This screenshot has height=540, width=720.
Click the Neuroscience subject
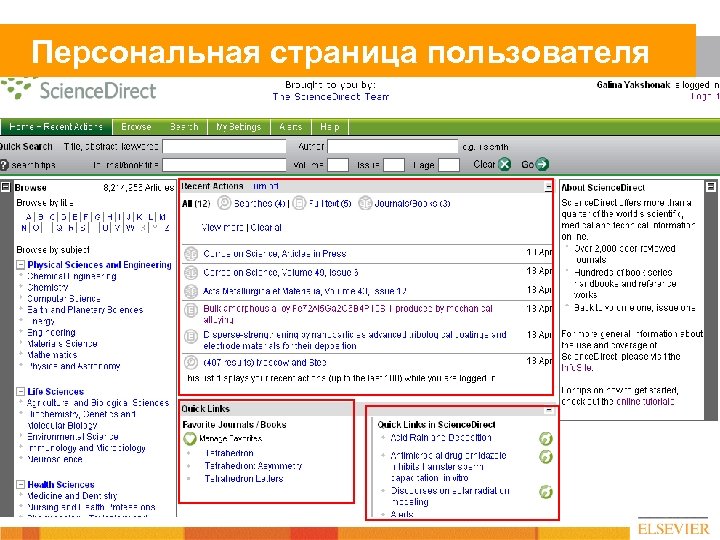pyautogui.click(x=55, y=459)
